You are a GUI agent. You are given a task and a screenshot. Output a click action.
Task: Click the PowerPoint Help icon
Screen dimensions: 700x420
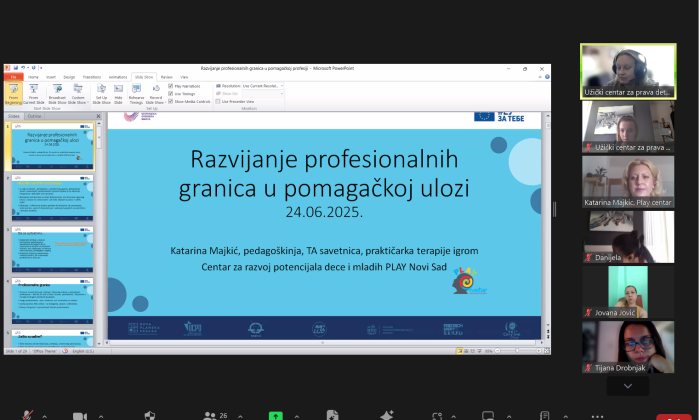point(547,77)
